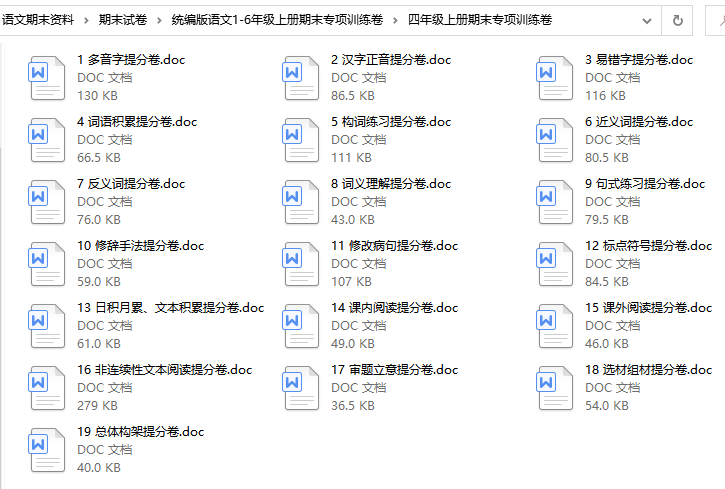This screenshot has height=489, width=725.
Task: Select the icon of 6 近义词提分卷.doc
Action: point(554,140)
